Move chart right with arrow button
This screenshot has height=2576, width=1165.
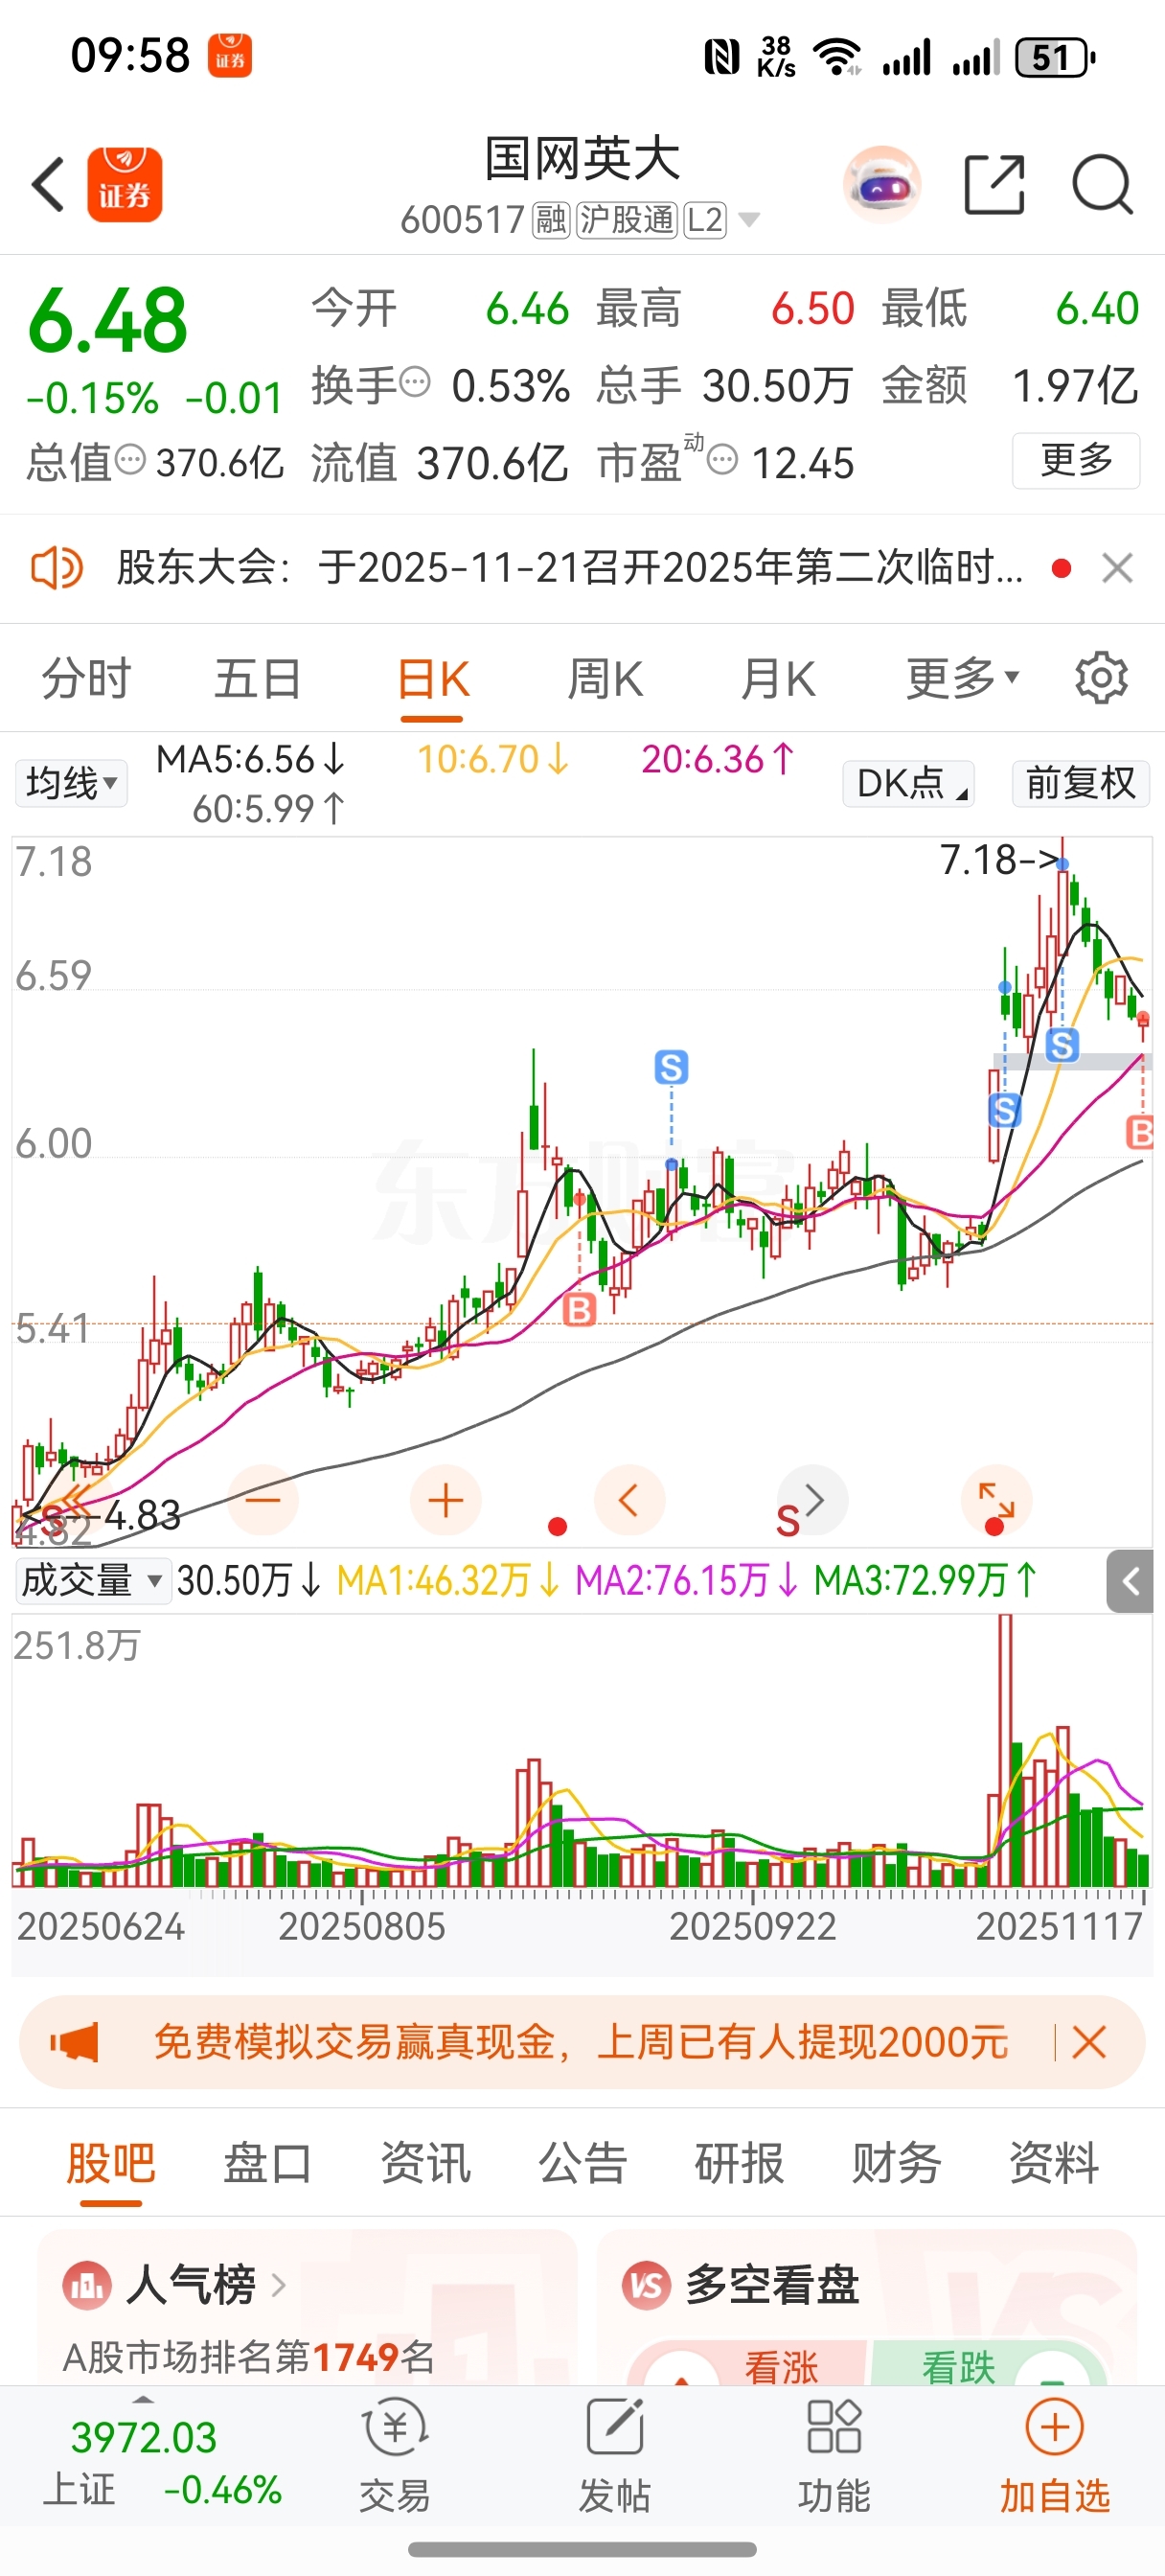tap(813, 1500)
